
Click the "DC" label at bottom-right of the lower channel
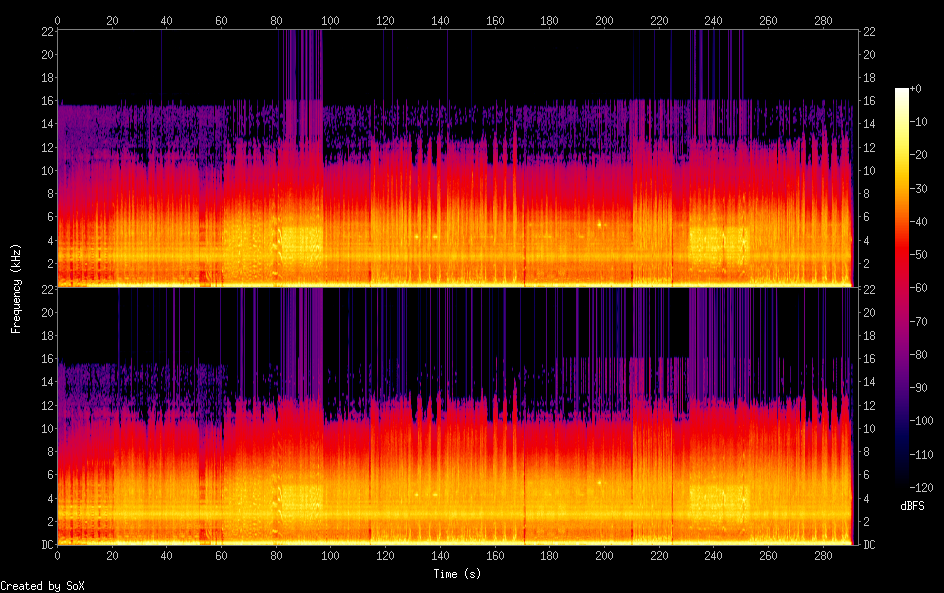point(869,545)
